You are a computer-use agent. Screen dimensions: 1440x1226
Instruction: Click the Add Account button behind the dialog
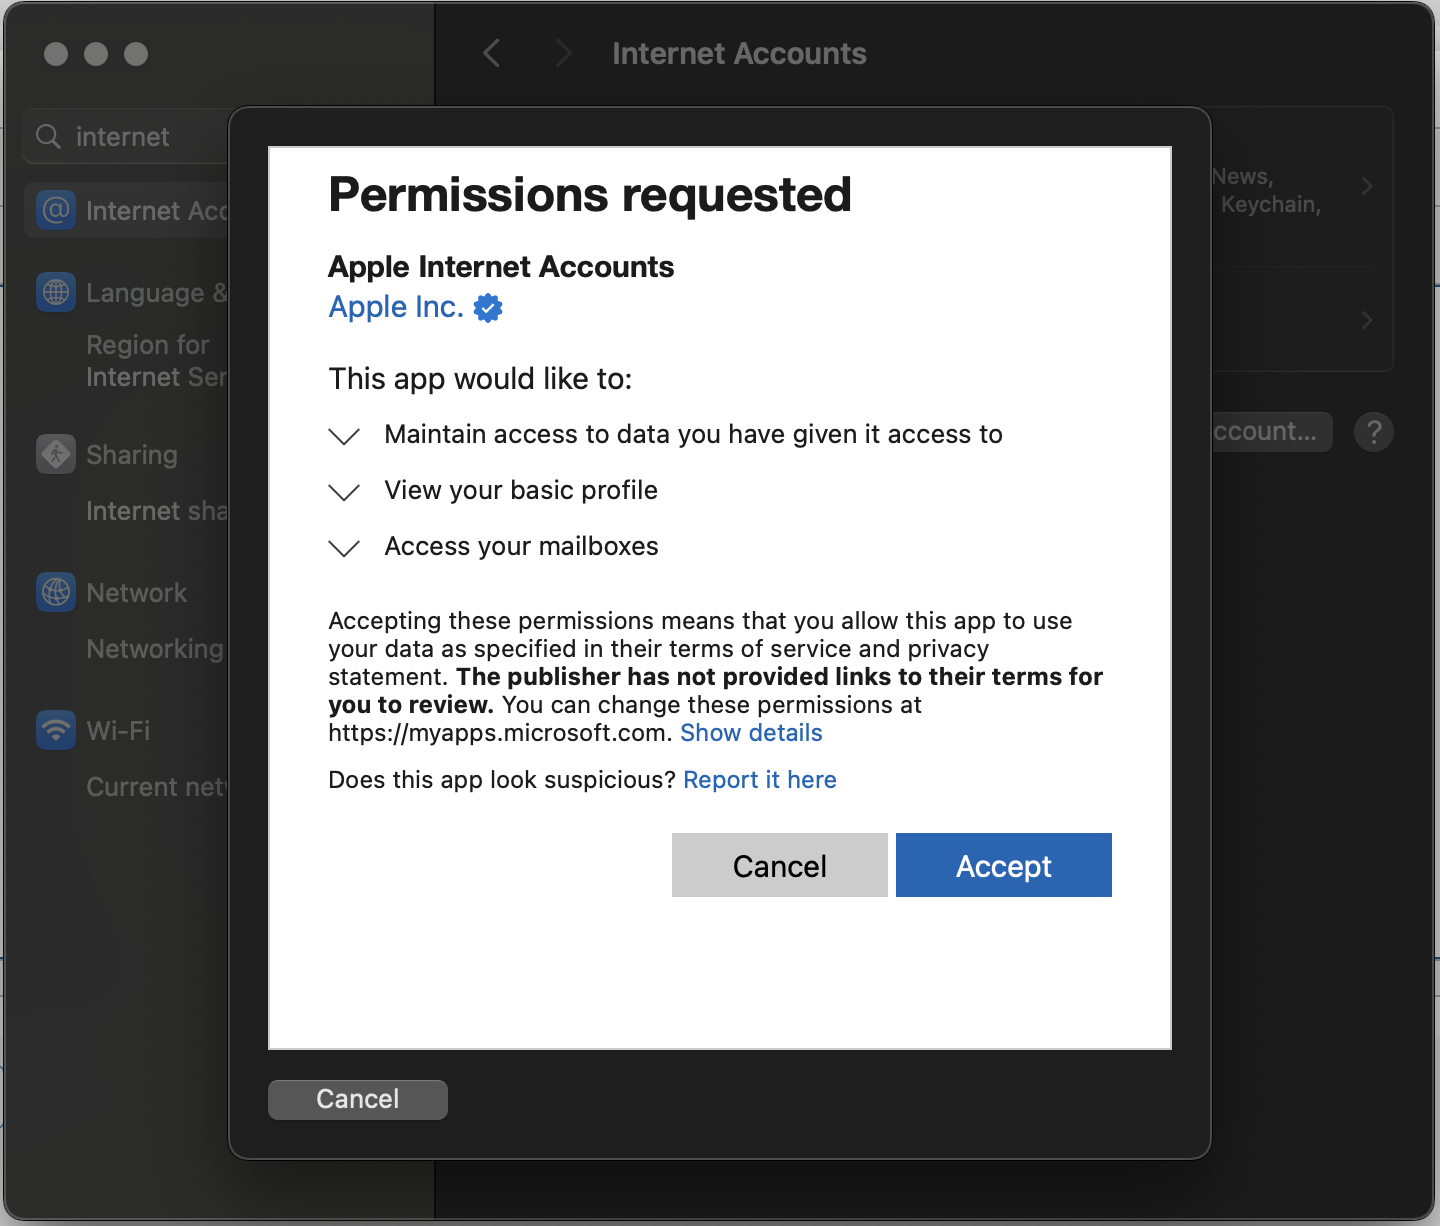(x=1271, y=432)
